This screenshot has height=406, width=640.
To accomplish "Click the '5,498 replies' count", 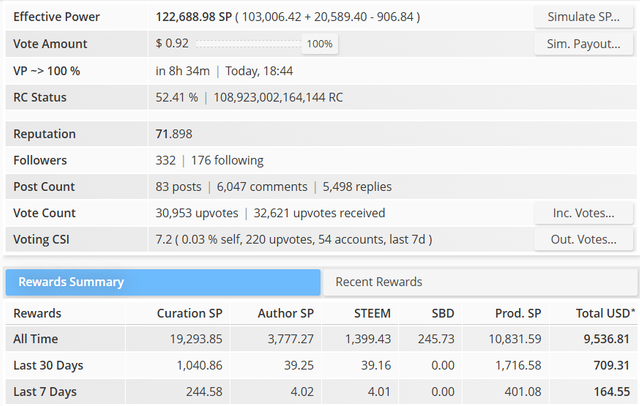I will (357, 187).
